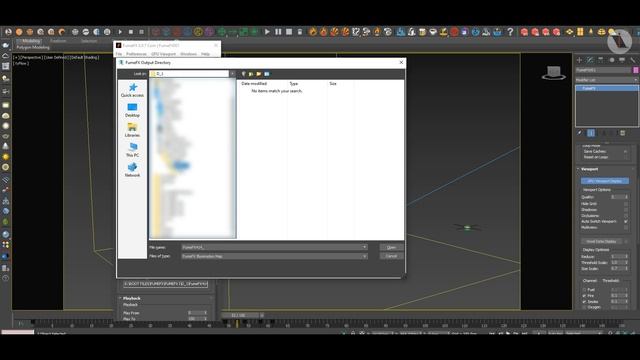The image size is (640, 360).
Task: Create a new folder in the dialog
Action: 259,74
